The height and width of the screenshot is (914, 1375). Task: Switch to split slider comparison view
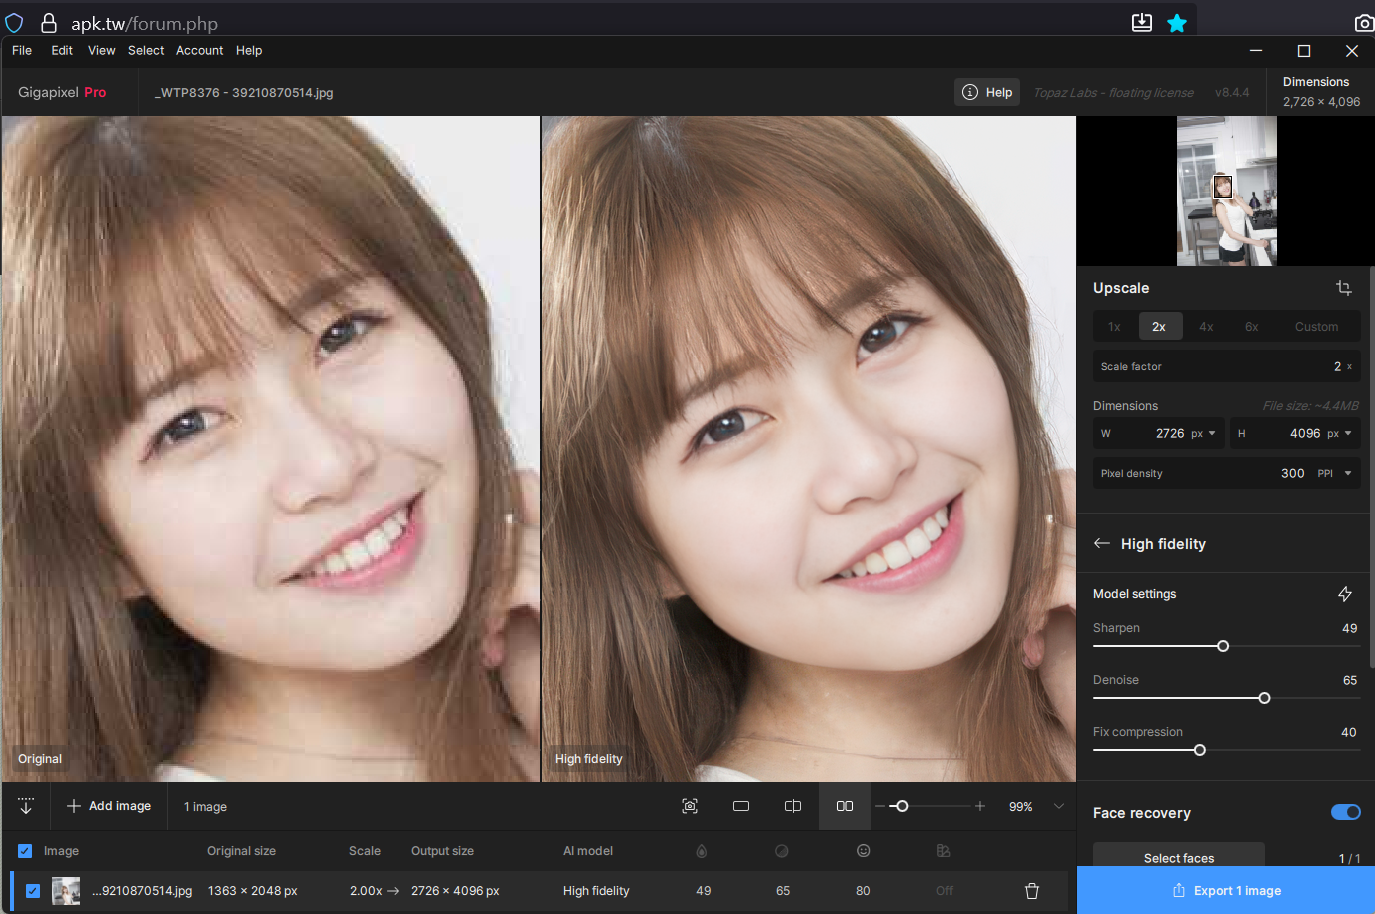click(x=793, y=806)
